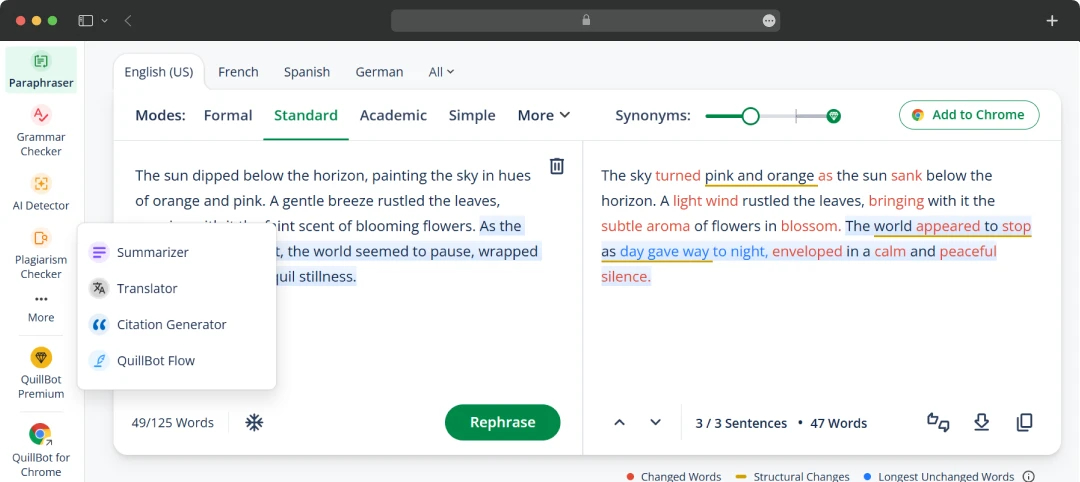
Task: Click the Synonyms slider handle
Action: [750, 116]
